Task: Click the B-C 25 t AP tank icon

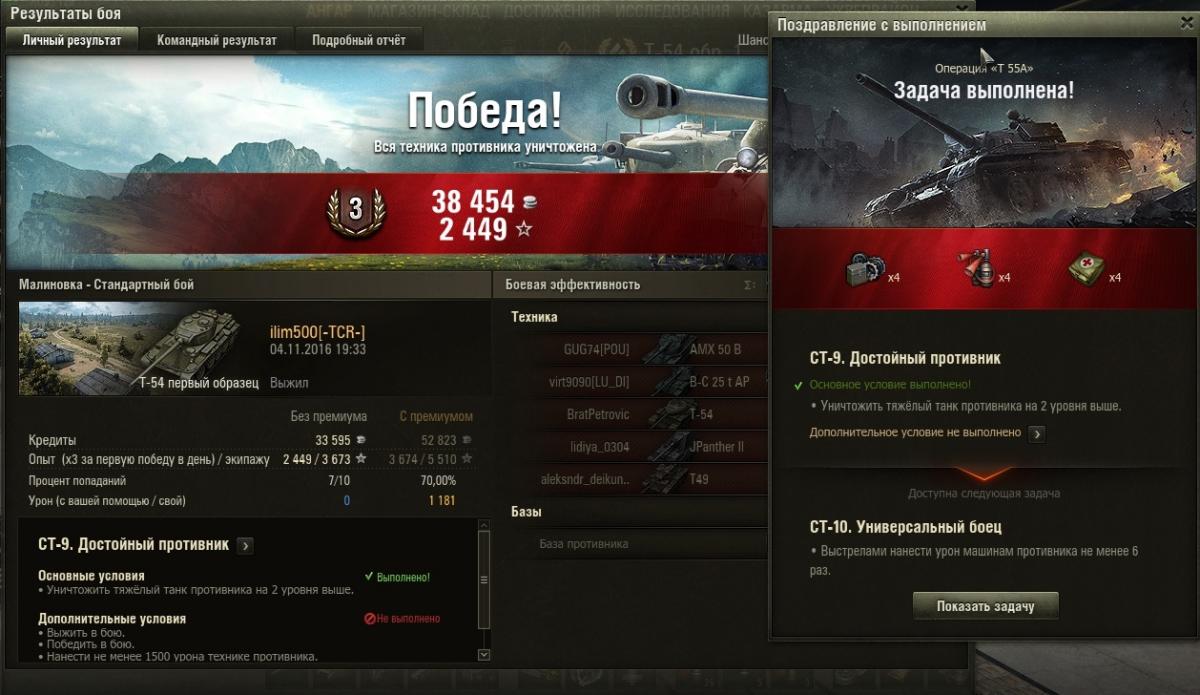Action: (662, 382)
